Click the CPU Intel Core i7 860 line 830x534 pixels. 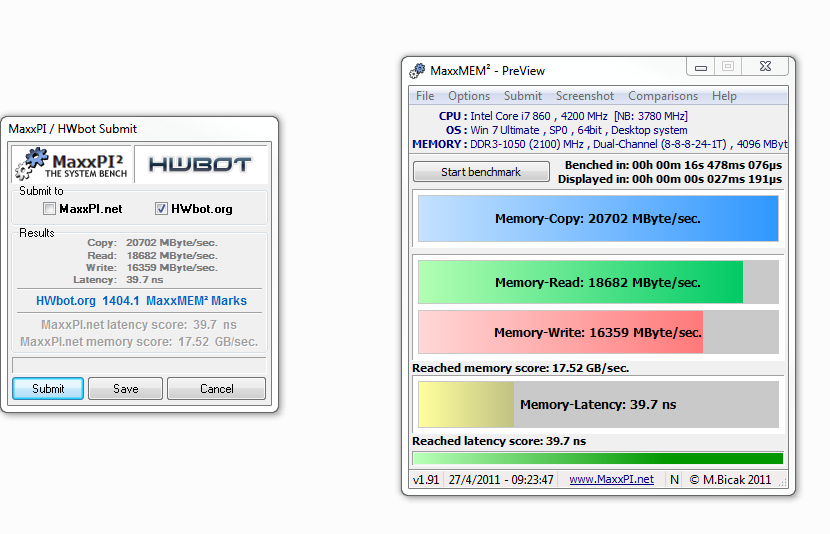(563, 116)
